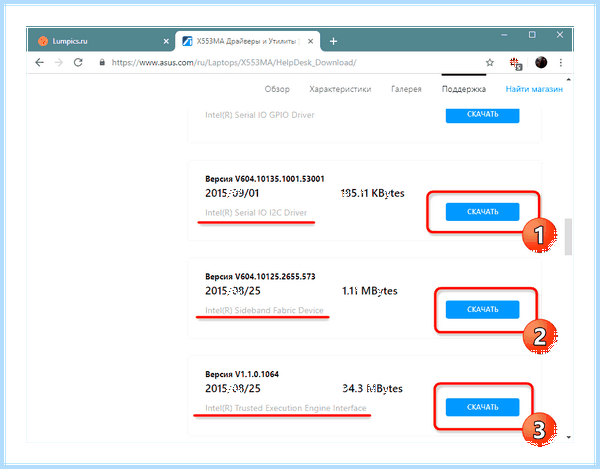Click the site lock icon
The width and height of the screenshot is (600, 469).
coord(102,62)
